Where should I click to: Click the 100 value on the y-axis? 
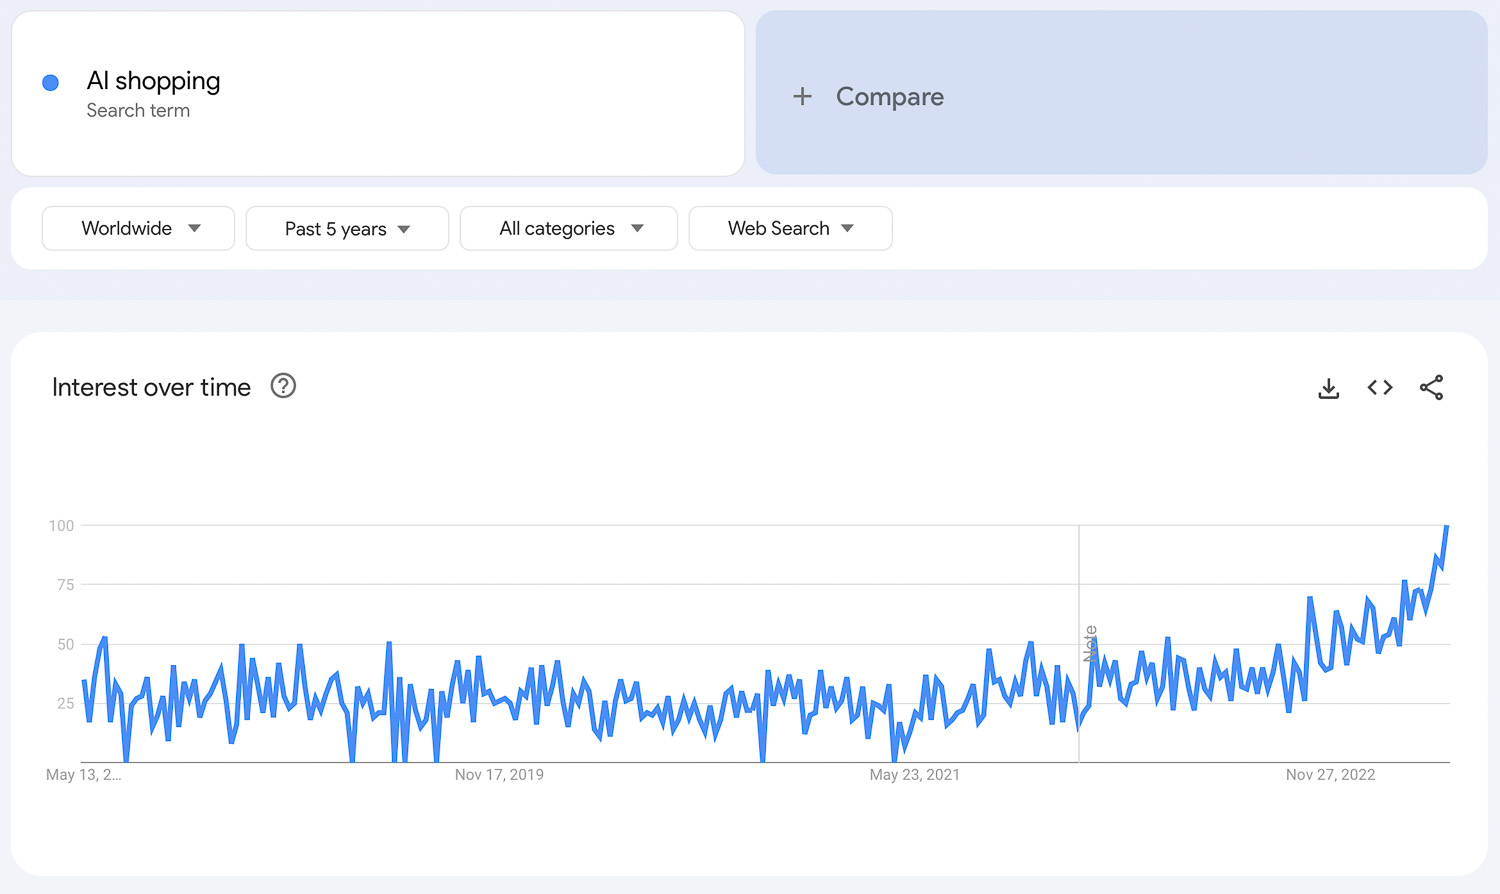(x=62, y=526)
